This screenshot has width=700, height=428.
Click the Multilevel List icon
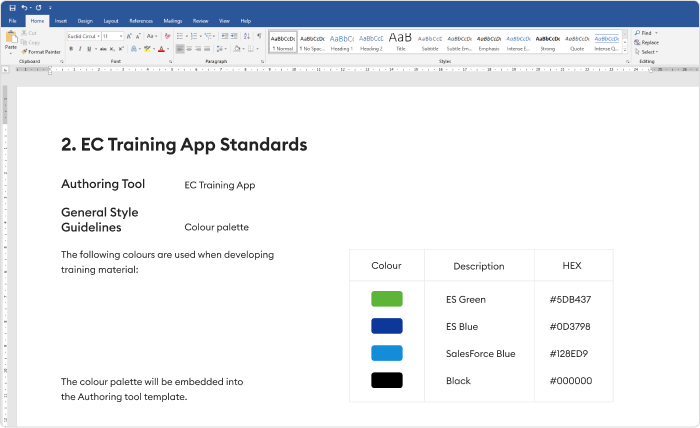[208, 36]
